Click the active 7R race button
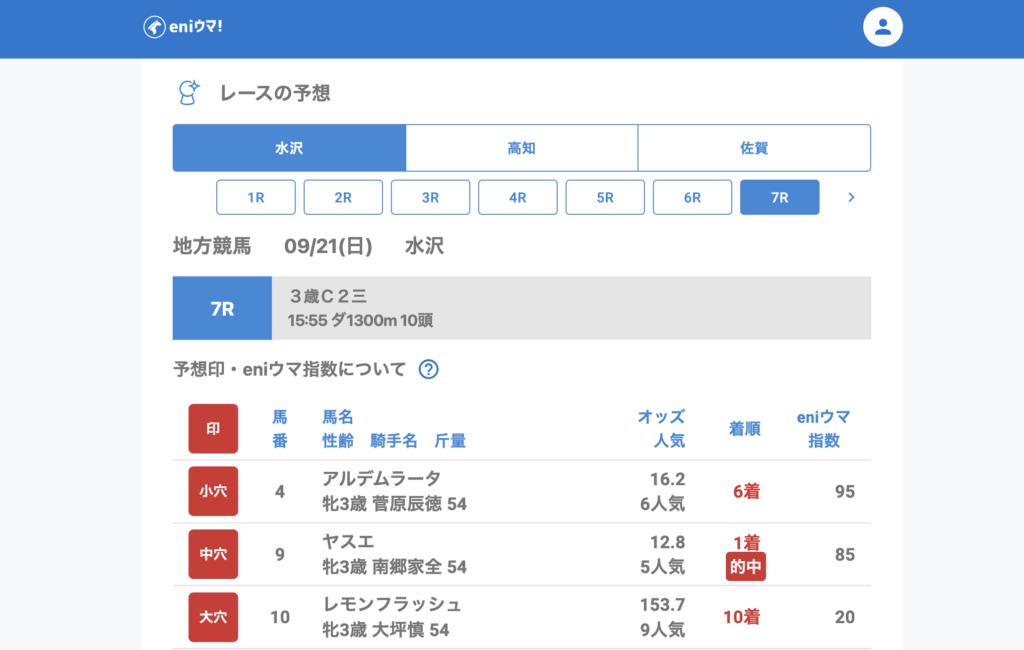The image size is (1024, 650). pos(779,197)
